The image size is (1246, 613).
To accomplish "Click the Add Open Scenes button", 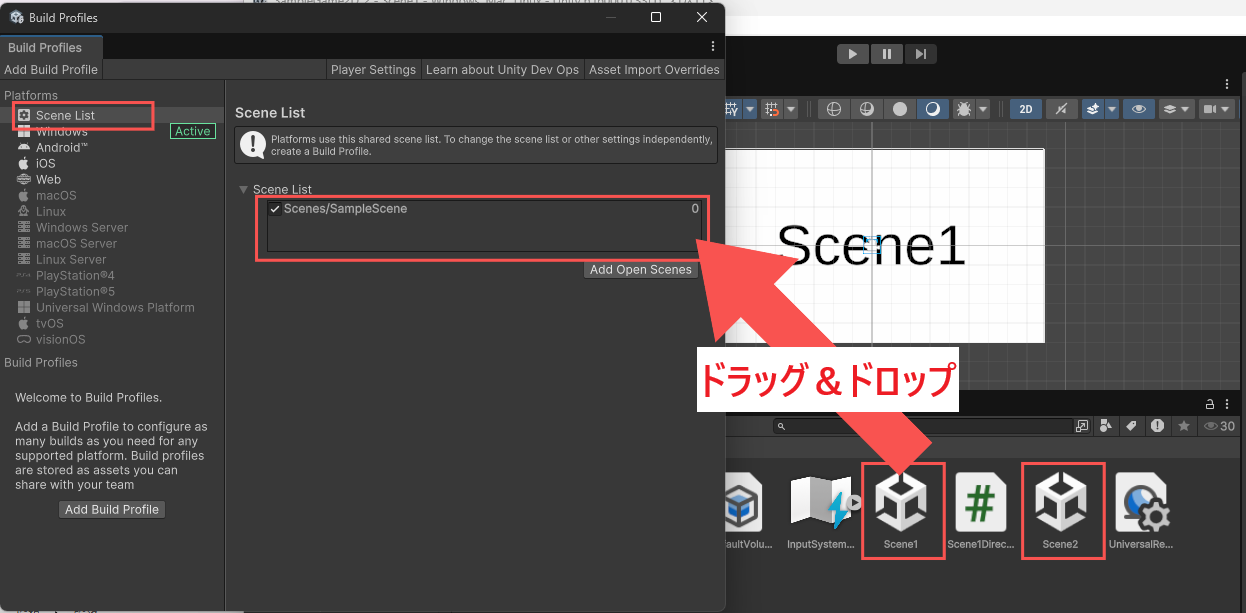I will pyautogui.click(x=640, y=269).
